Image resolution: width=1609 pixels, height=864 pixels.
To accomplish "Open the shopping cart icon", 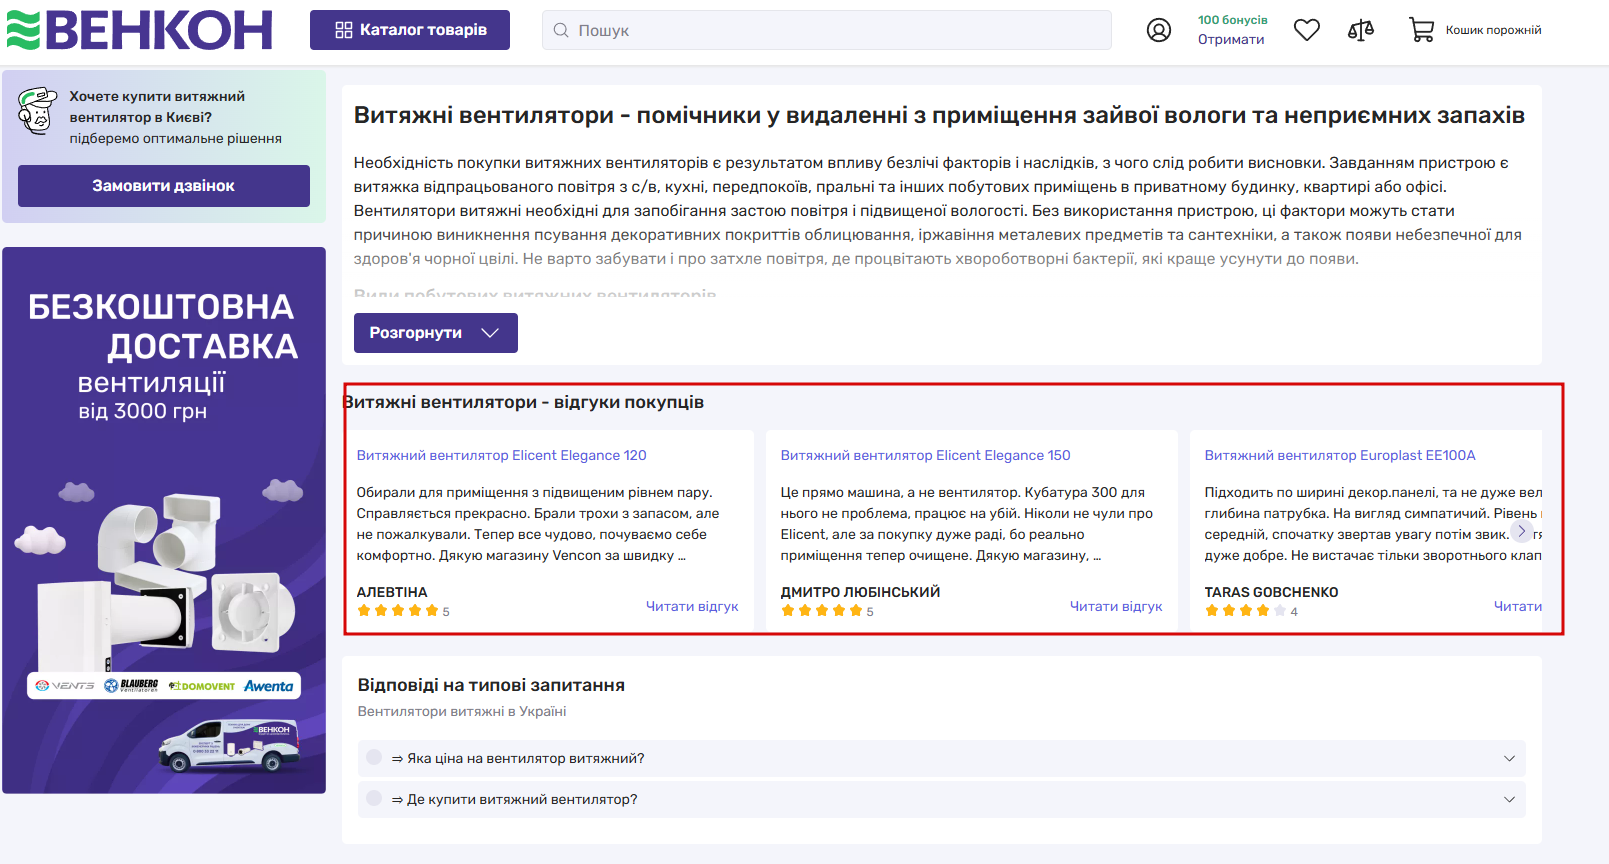I will click(1421, 30).
